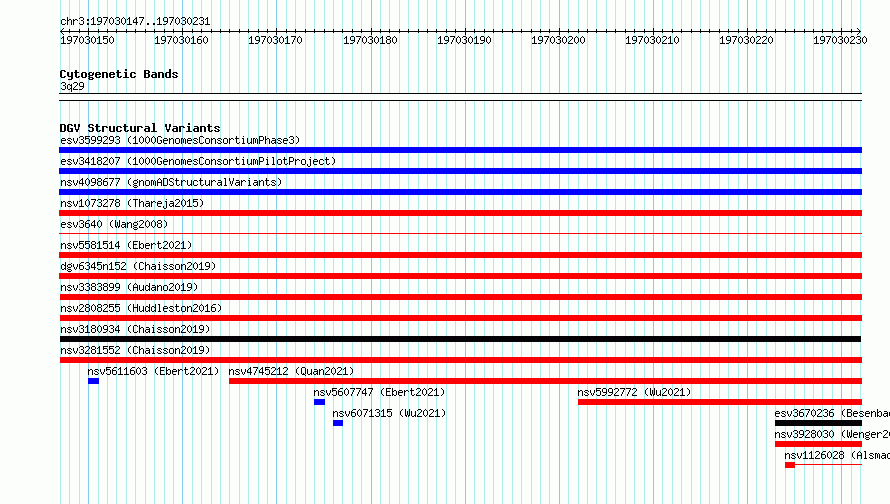Open the nsv3383899 (Audano2019) label
The width and height of the screenshot is (890, 504).
[129, 287]
